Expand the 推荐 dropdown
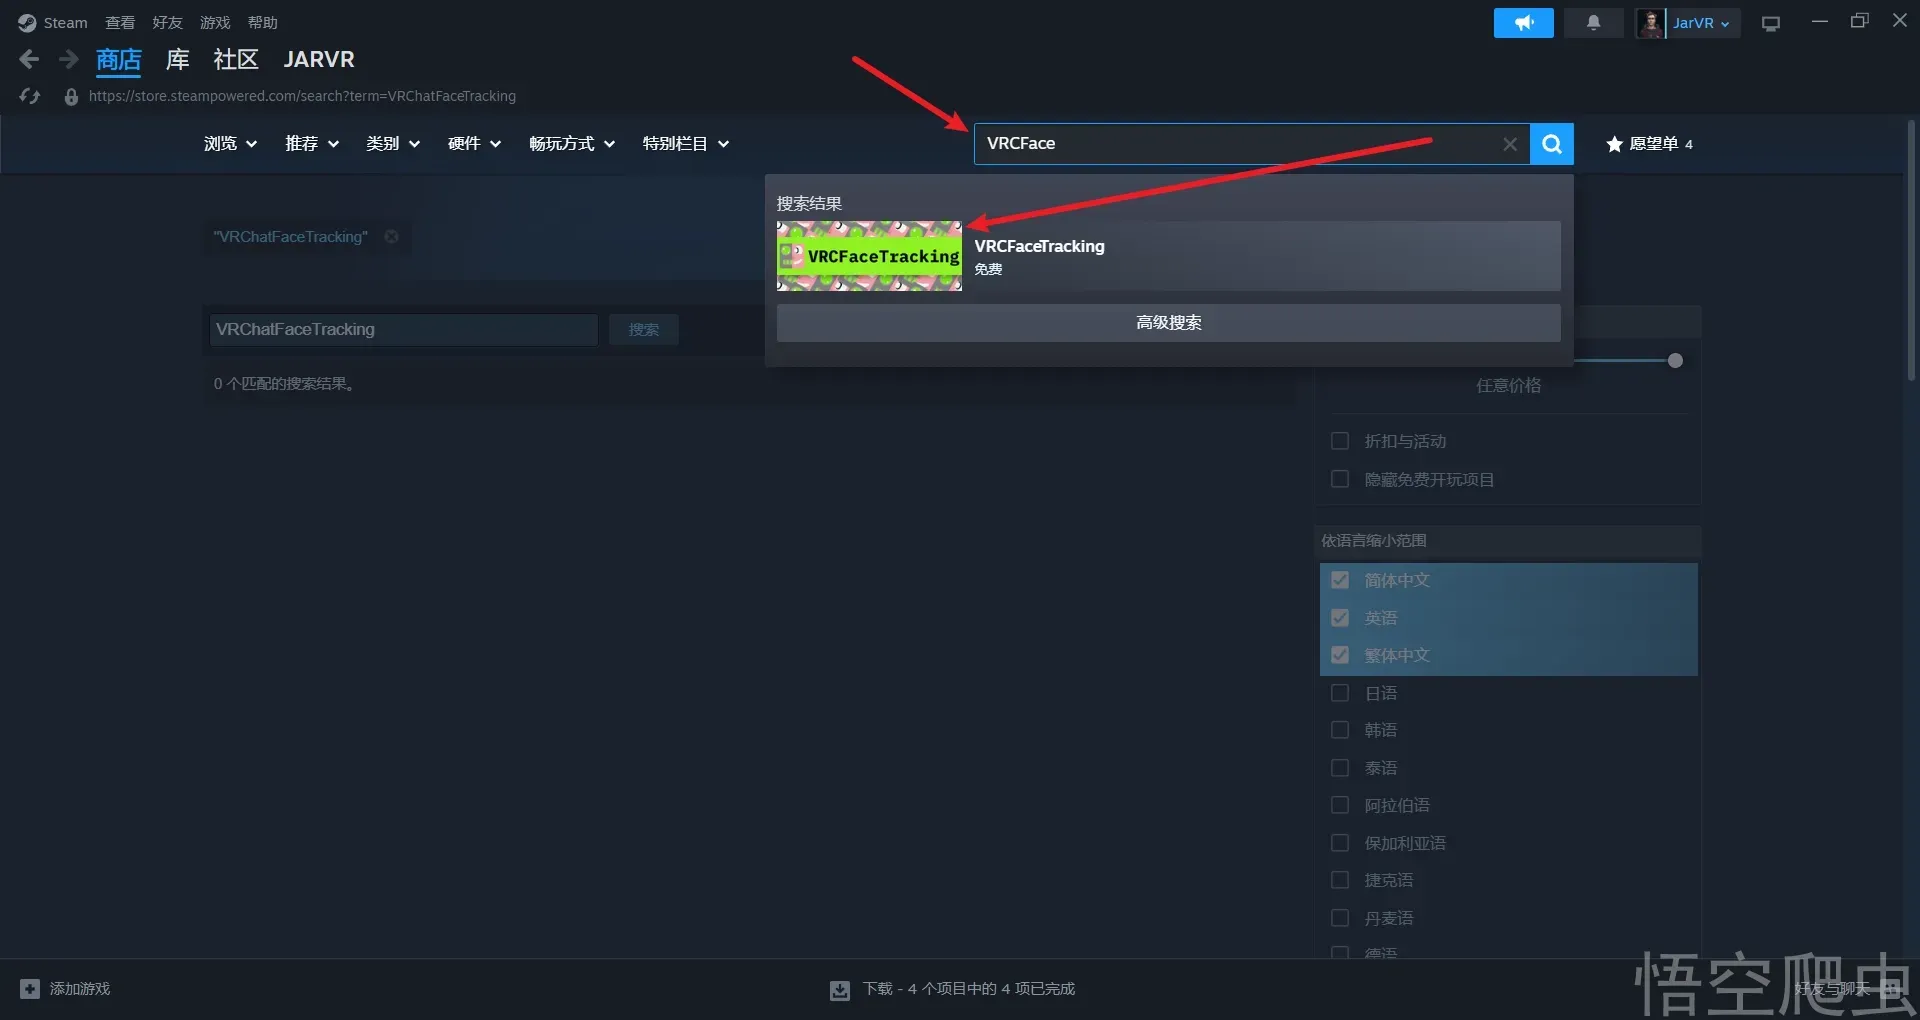The image size is (1920, 1020). [x=312, y=144]
